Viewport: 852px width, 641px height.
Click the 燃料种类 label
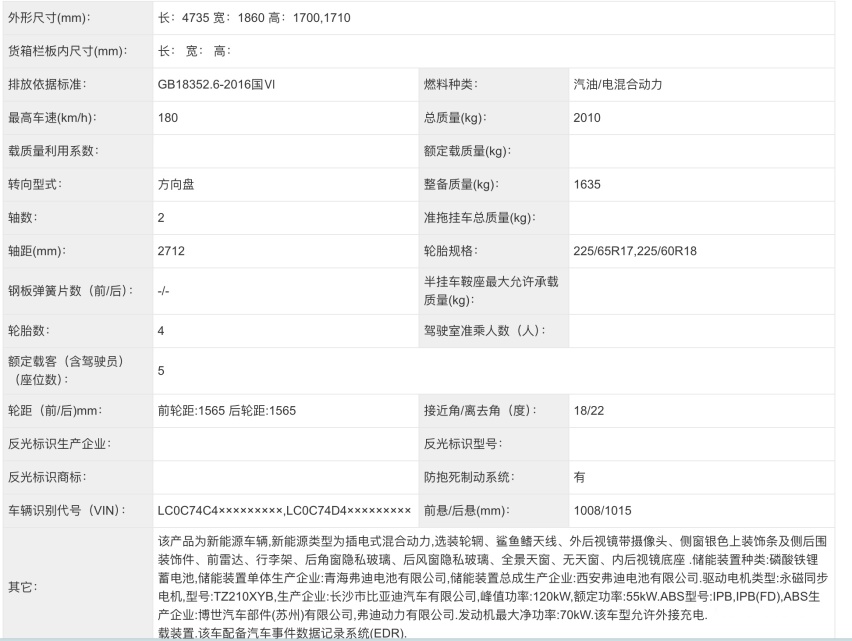click(x=450, y=84)
